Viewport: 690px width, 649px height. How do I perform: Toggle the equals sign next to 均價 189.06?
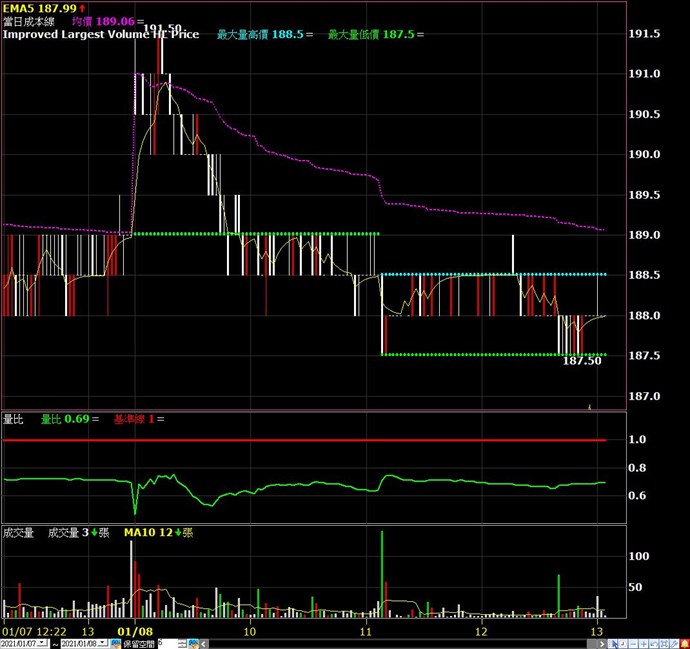pos(139,21)
